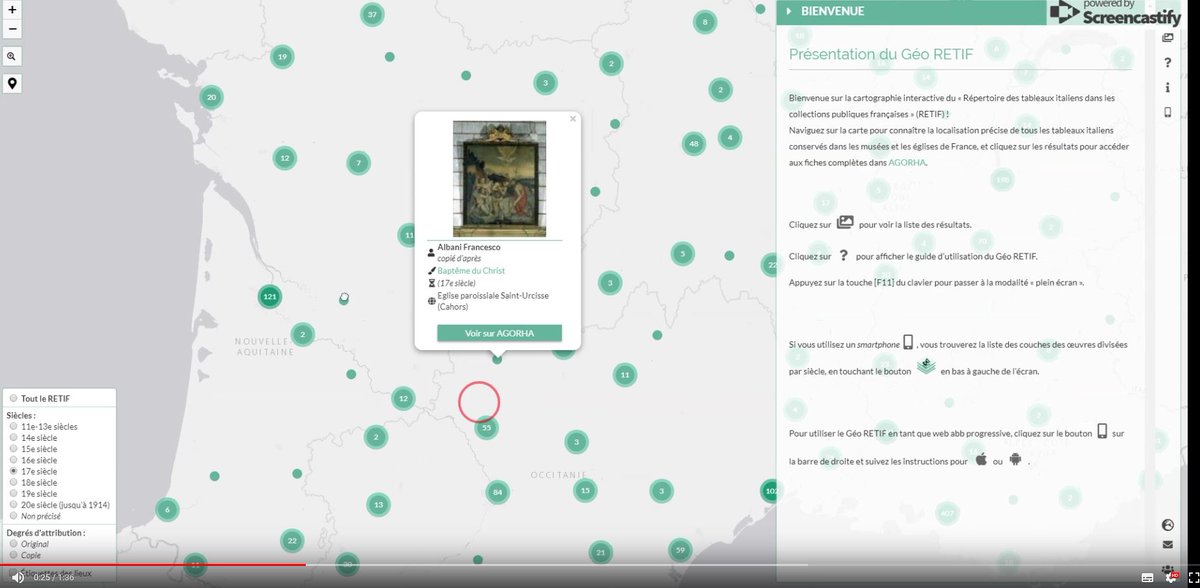
Task: Close the Albani Francesco popup
Action: click(x=573, y=118)
